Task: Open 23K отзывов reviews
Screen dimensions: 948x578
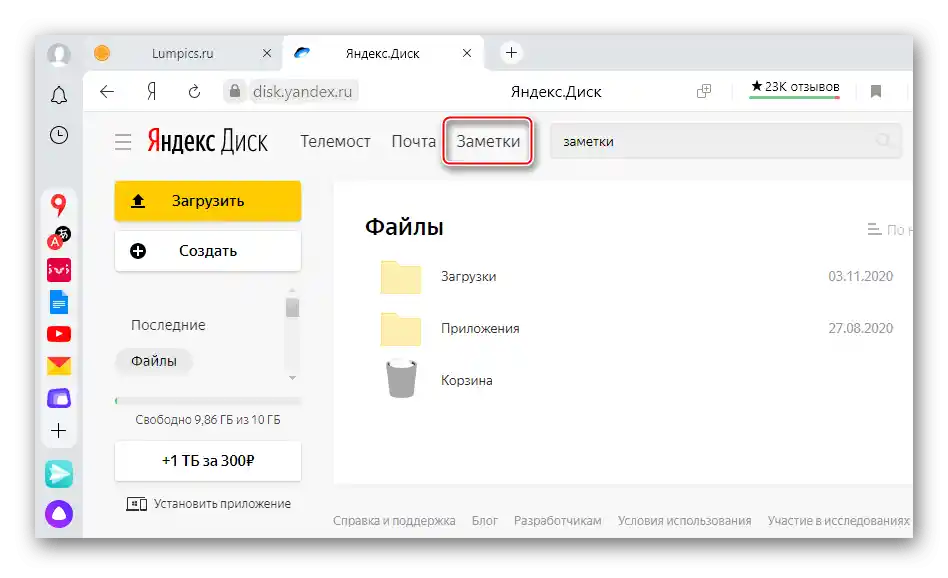Action: tap(794, 88)
